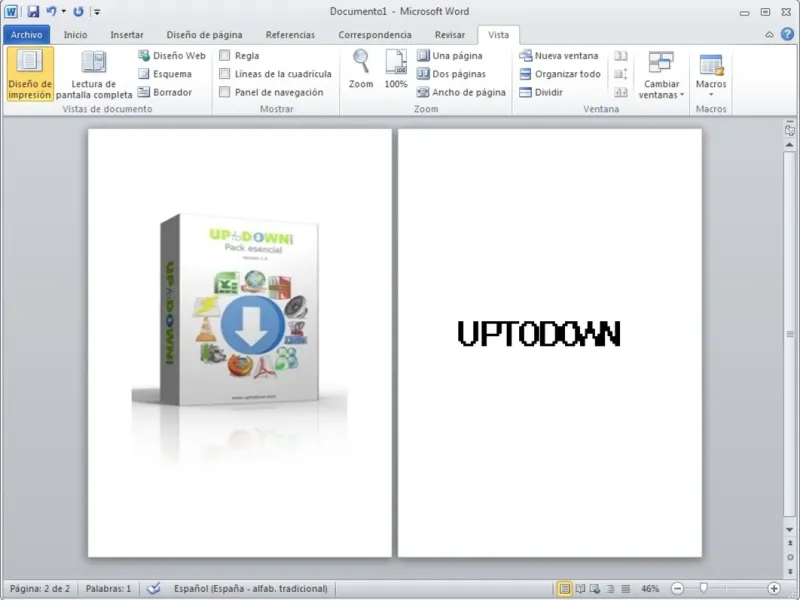
Task: Go to next page with double-down arrow
Action: coord(789,571)
